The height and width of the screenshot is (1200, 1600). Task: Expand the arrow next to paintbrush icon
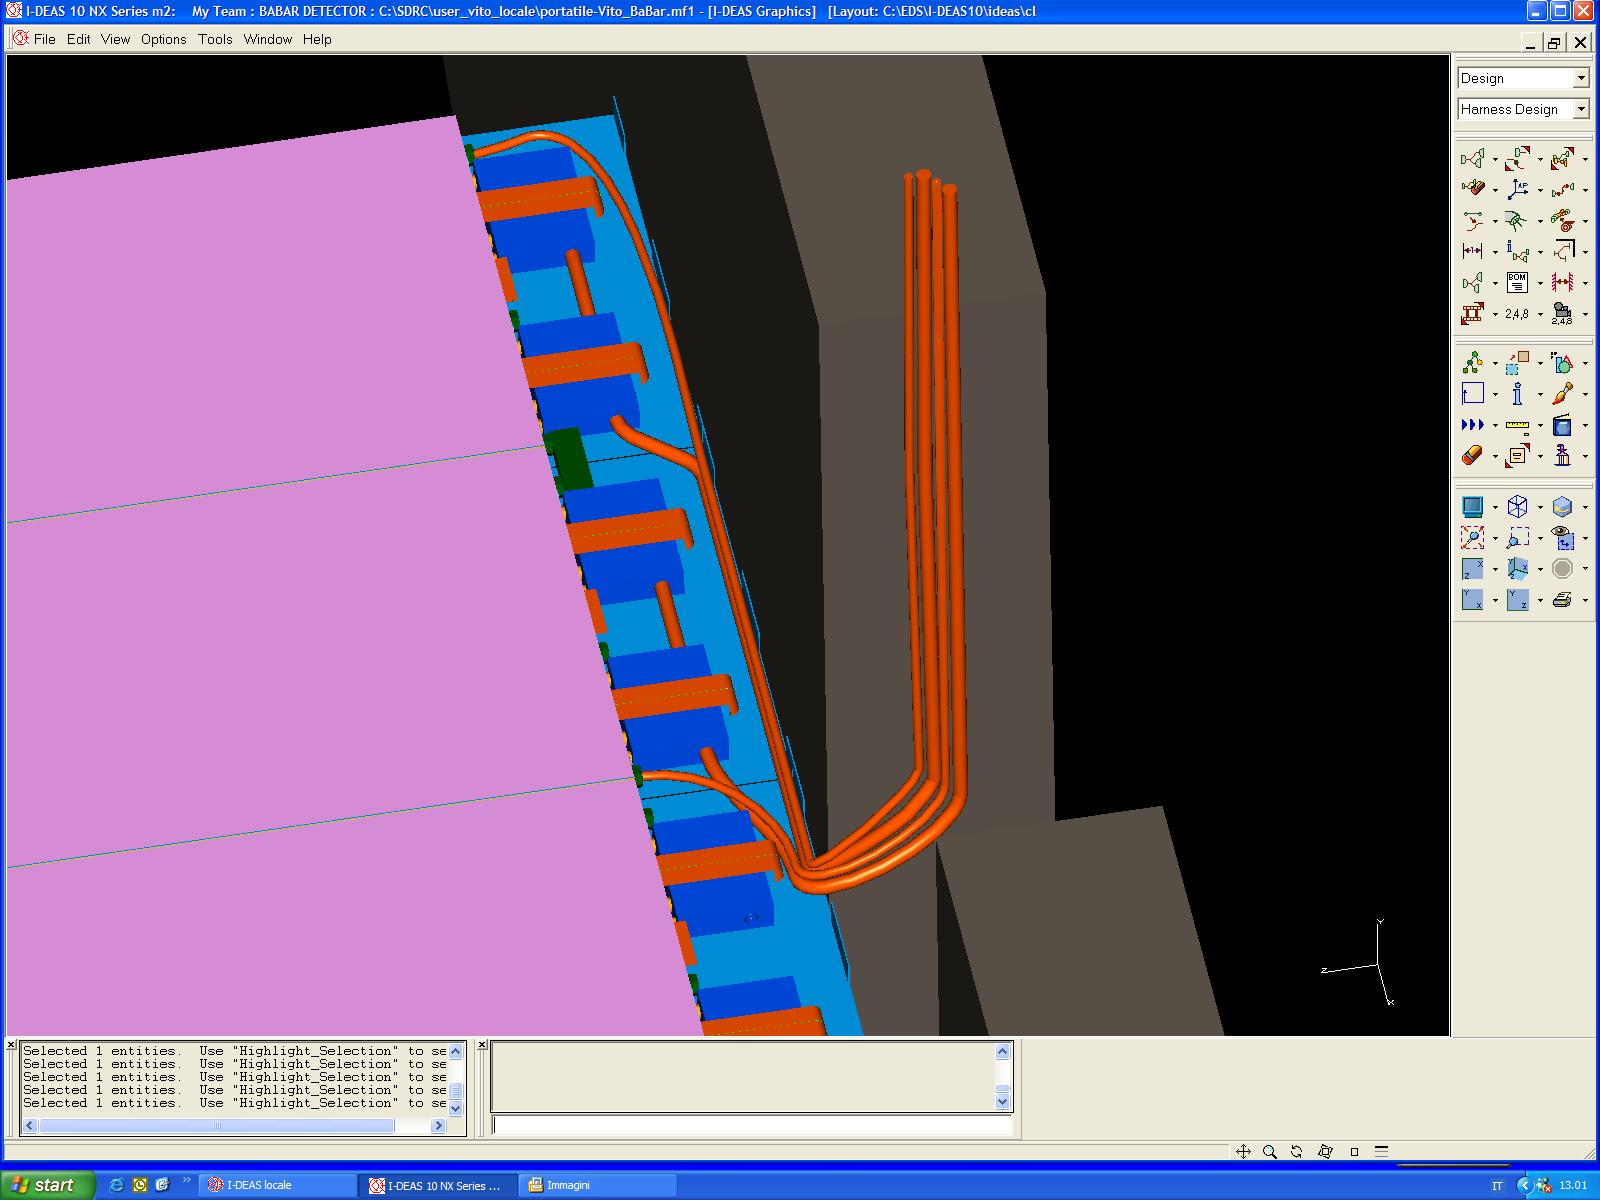(1585, 396)
